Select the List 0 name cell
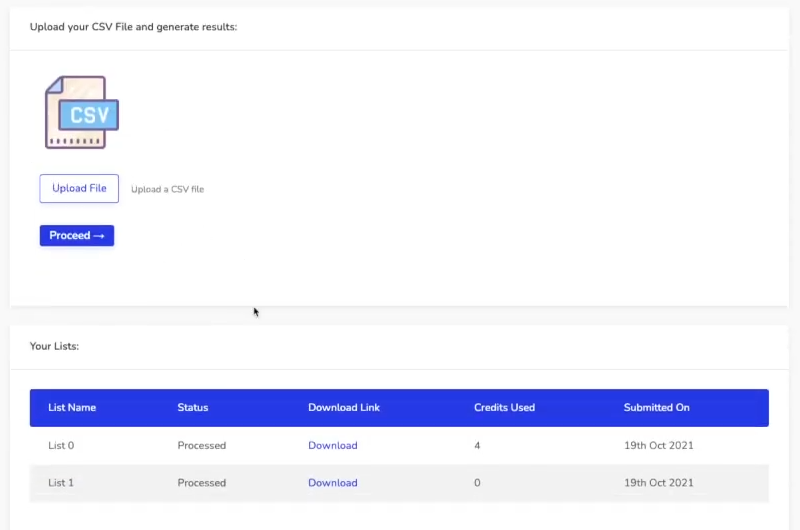 tap(61, 445)
